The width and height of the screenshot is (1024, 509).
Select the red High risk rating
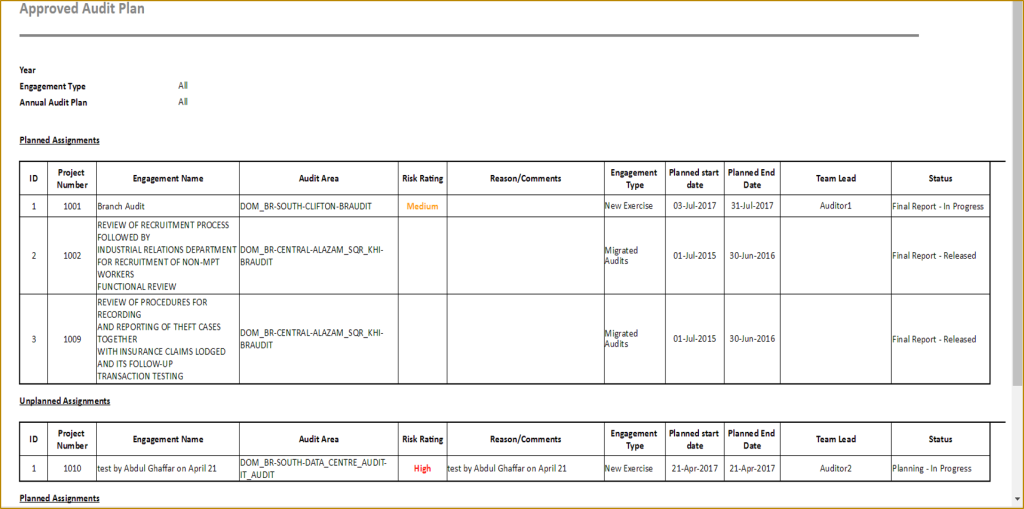coord(423,468)
